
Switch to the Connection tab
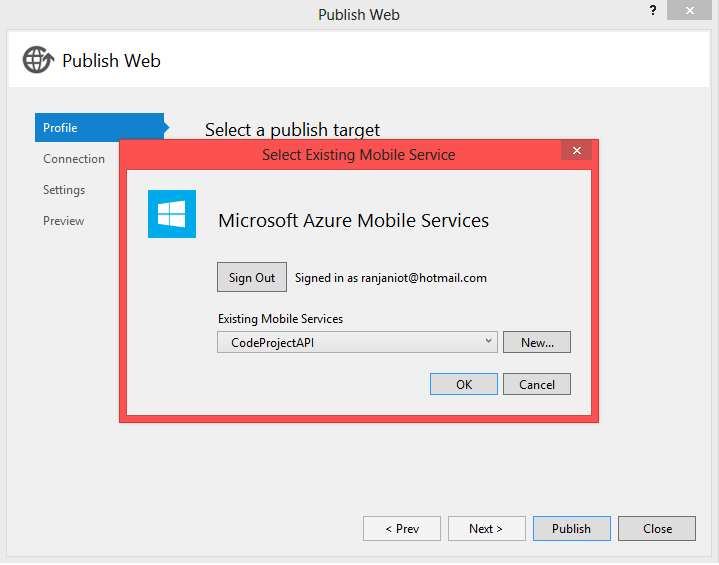74,159
